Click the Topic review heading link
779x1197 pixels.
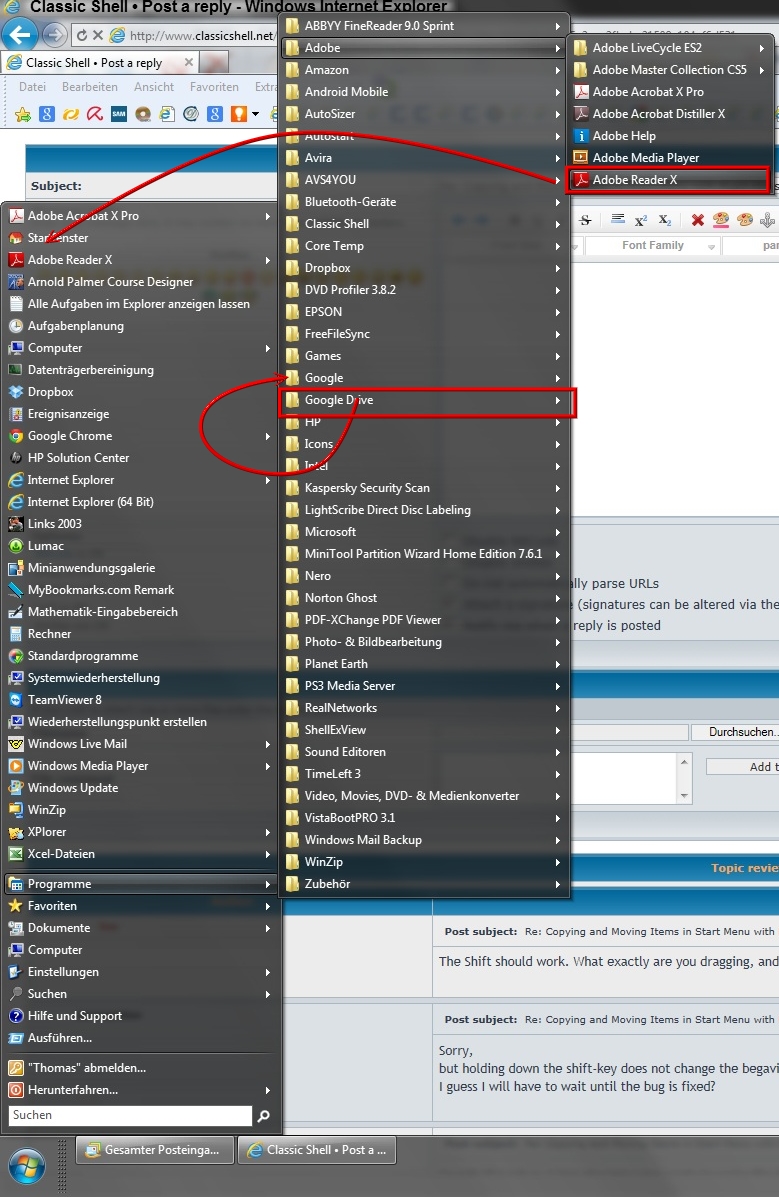(x=745, y=868)
